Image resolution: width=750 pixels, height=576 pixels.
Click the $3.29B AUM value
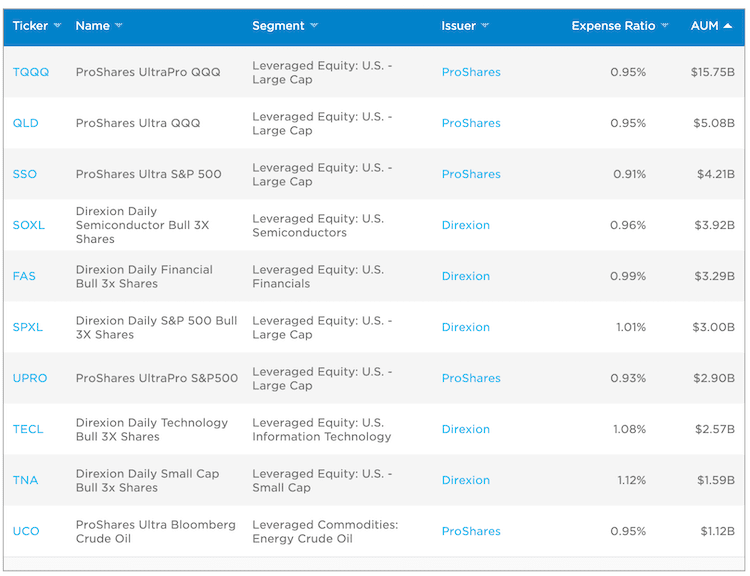(715, 277)
